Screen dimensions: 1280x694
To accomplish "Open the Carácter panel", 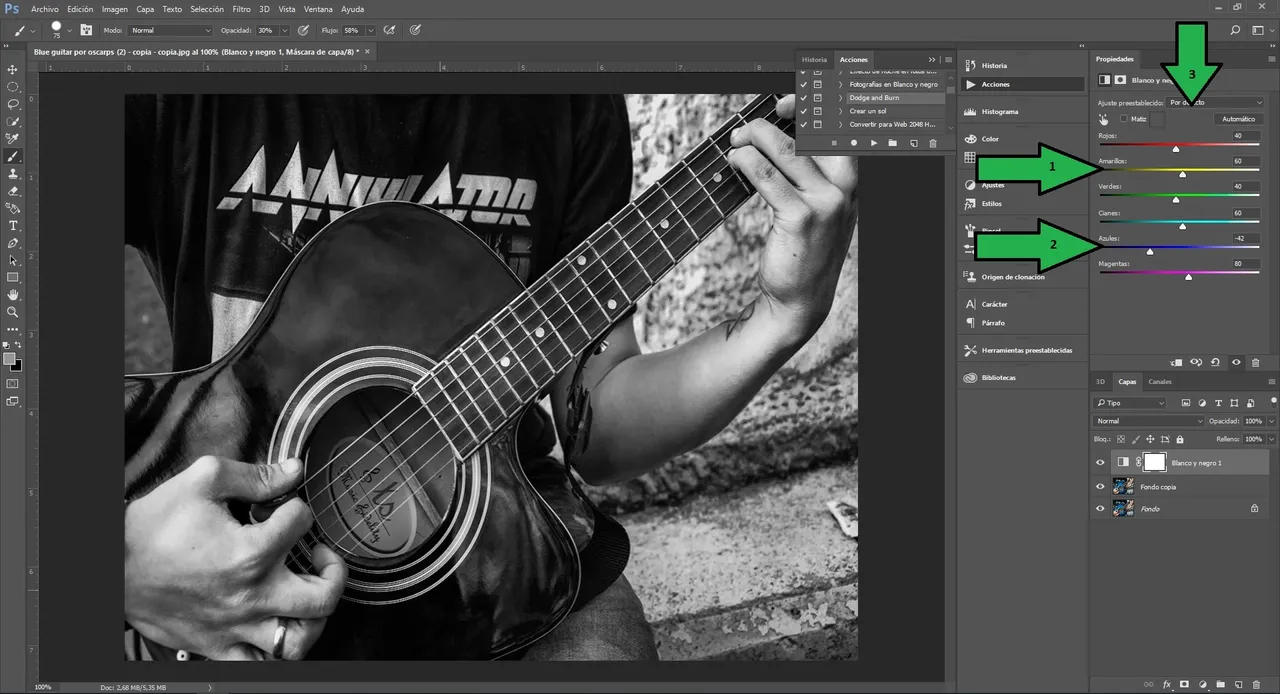I will pyautogui.click(x=985, y=304).
